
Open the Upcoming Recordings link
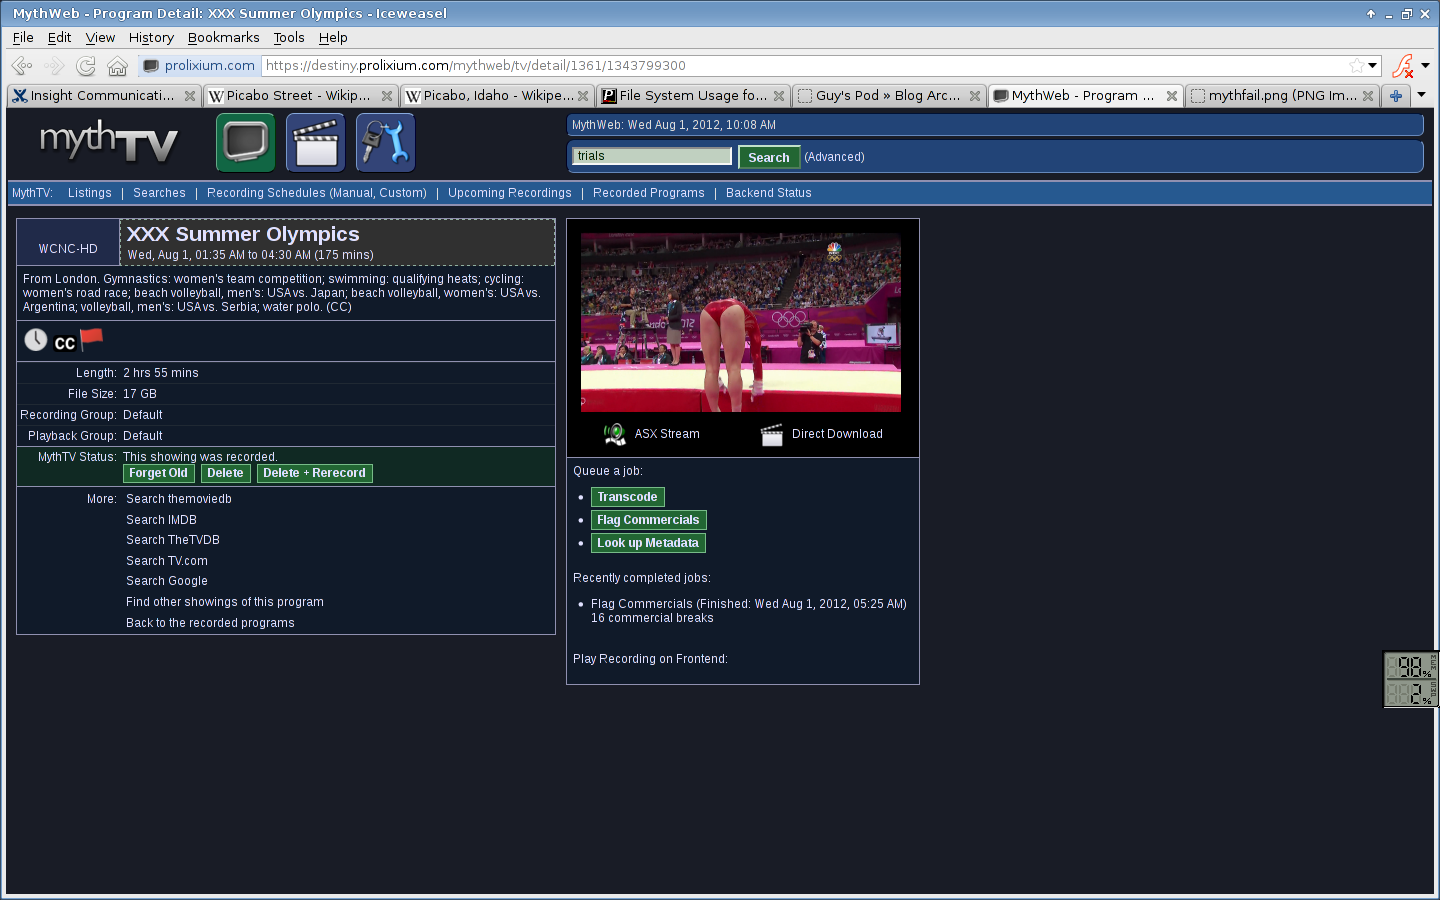(510, 193)
